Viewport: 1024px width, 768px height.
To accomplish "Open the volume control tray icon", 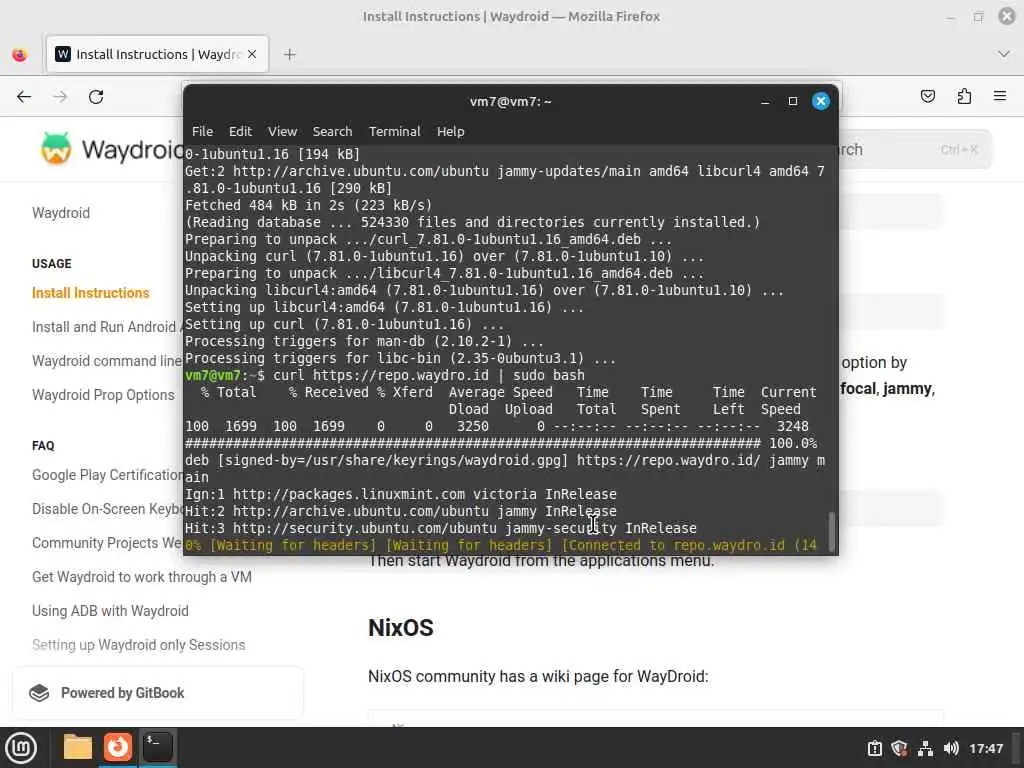I will tap(950, 748).
